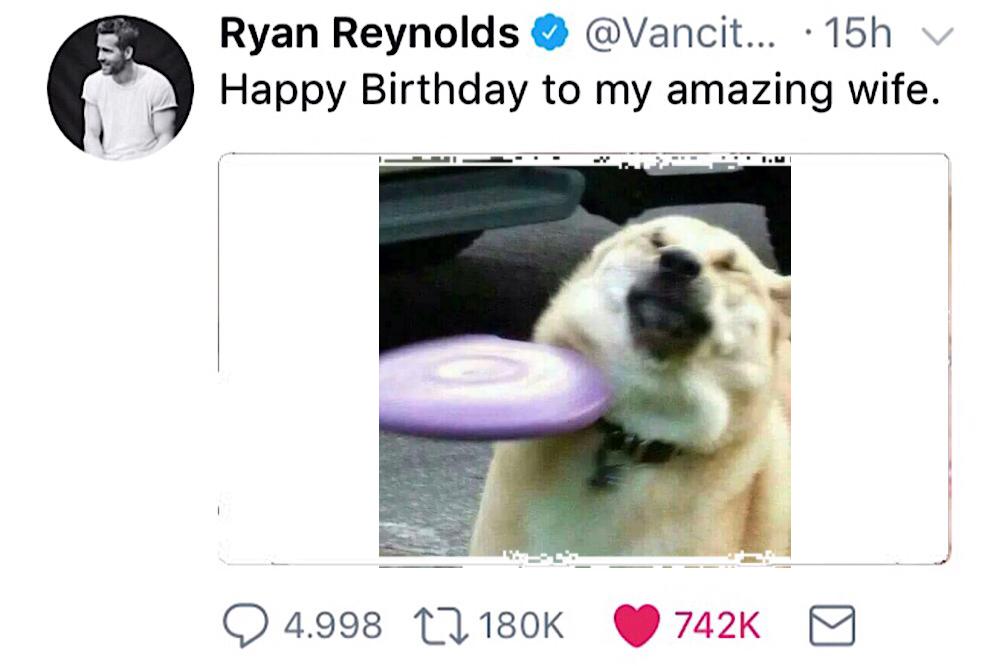Visit the @Vancit... handle profile
The height and width of the screenshot is (666, 1000).
(680, 33)
